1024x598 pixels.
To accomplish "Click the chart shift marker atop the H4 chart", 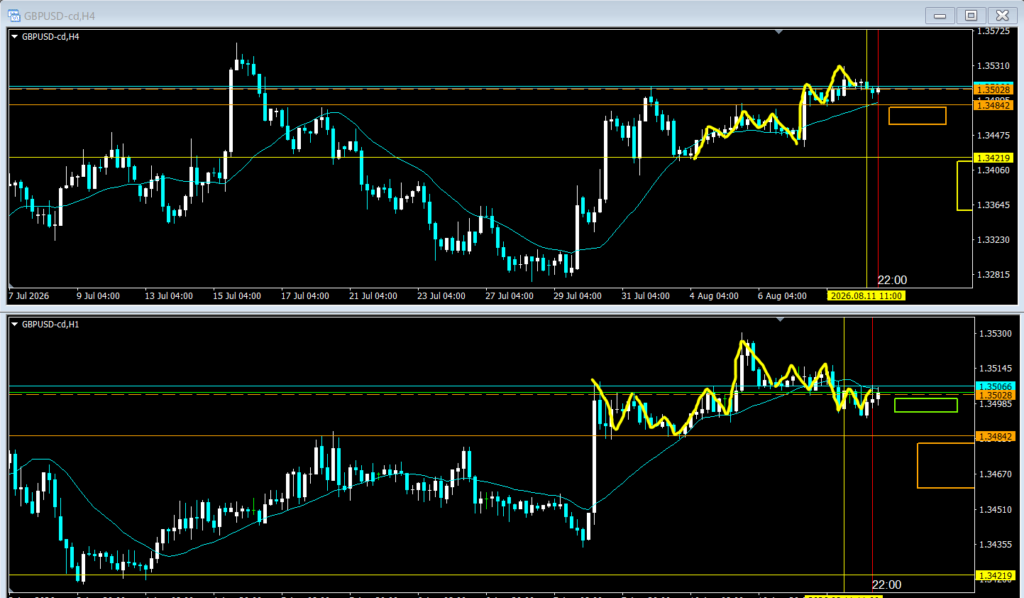I will [x=778, y=31].
